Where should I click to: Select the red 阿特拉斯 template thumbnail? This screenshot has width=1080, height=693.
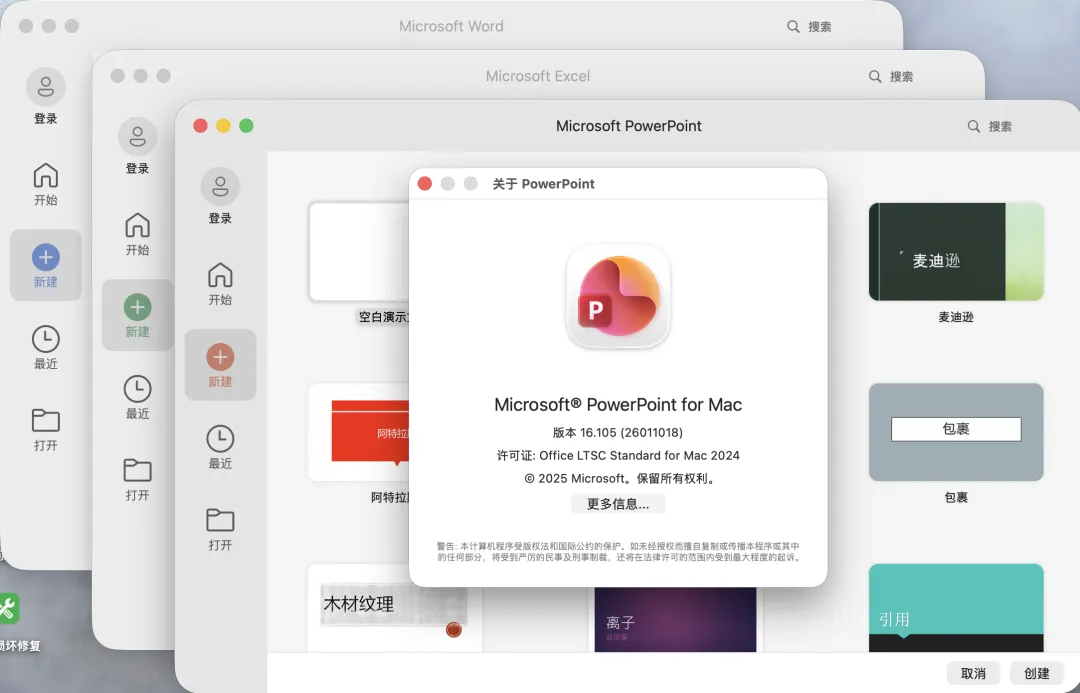point(359,432)
